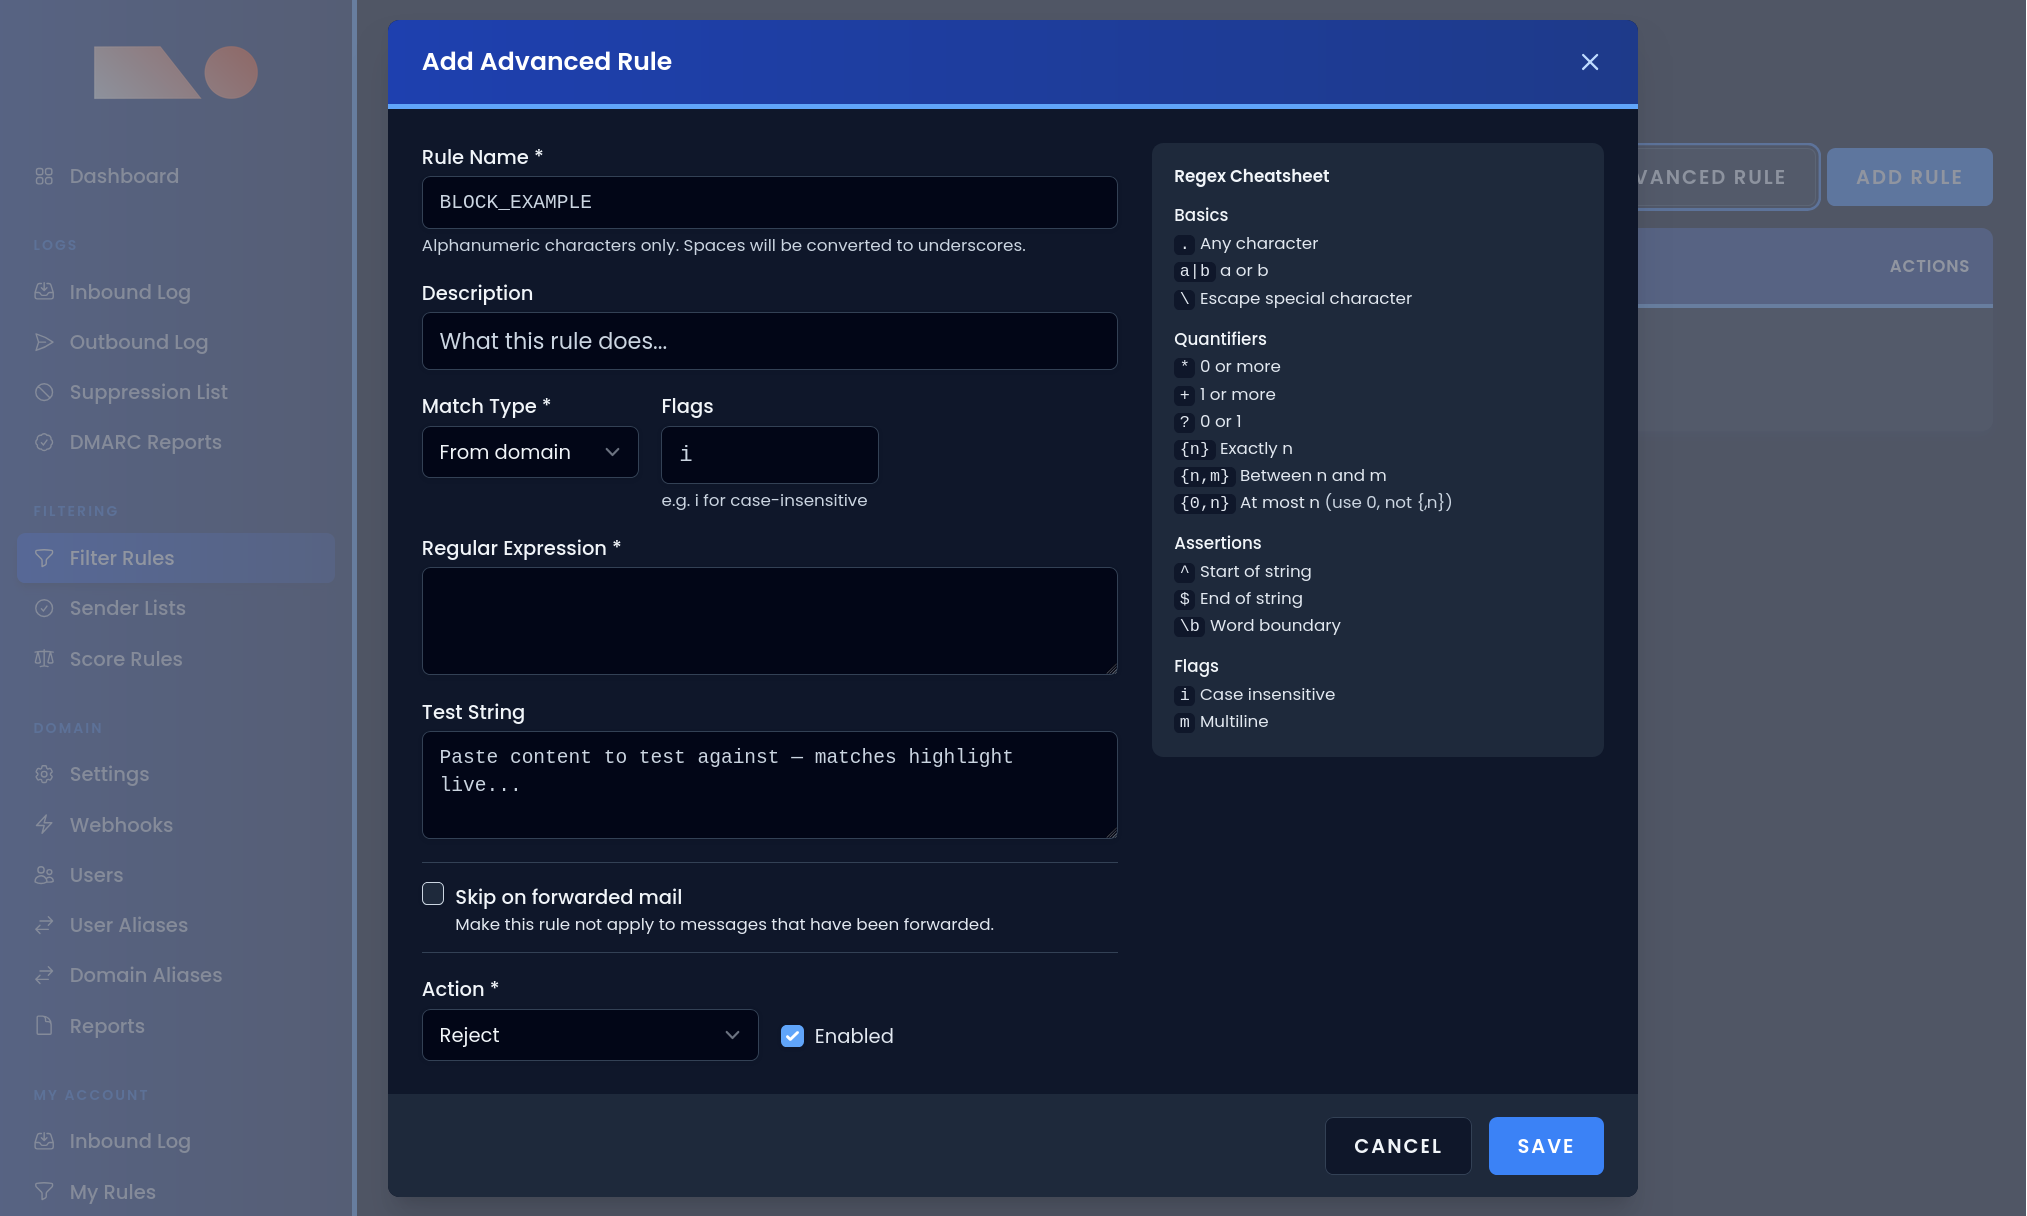Click the My Rules funnel icon
2027x1216 pixels.
click(x=44, y=1192)
